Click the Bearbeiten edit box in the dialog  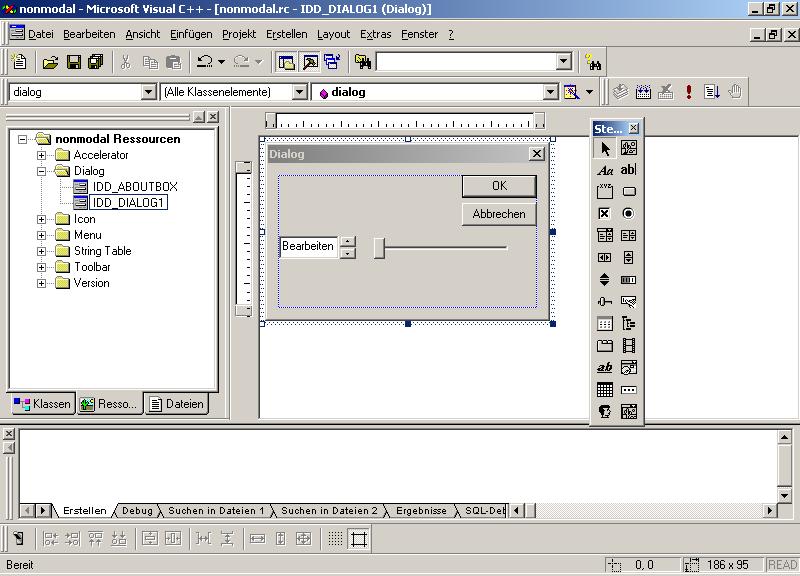tap(309, 247)
